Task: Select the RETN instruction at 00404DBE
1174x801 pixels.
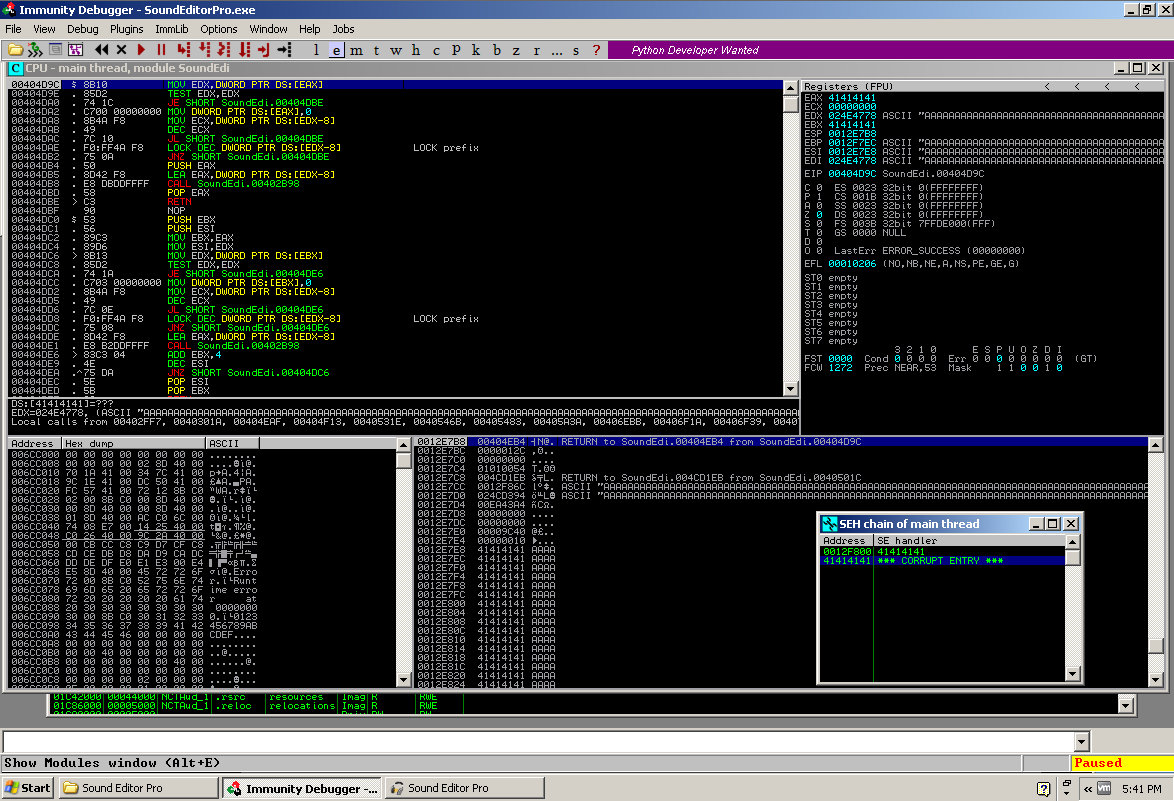Action: (x=180, y=202)
